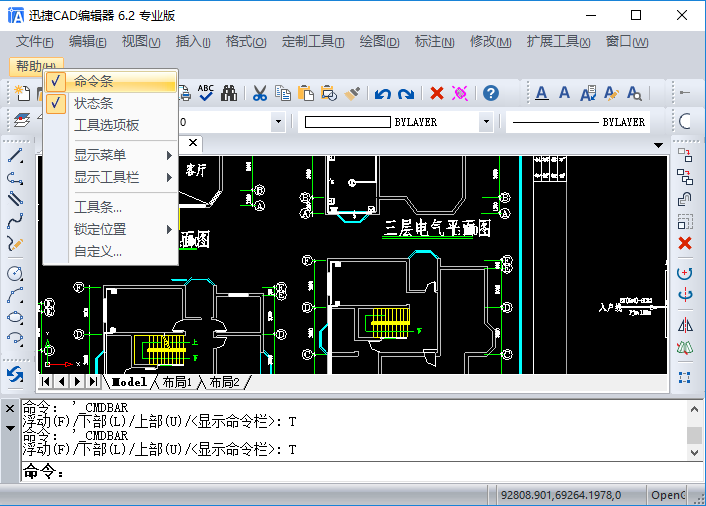Click the last-tab navigation arrow
Screen dimensions: 706x506
[93, 382]
